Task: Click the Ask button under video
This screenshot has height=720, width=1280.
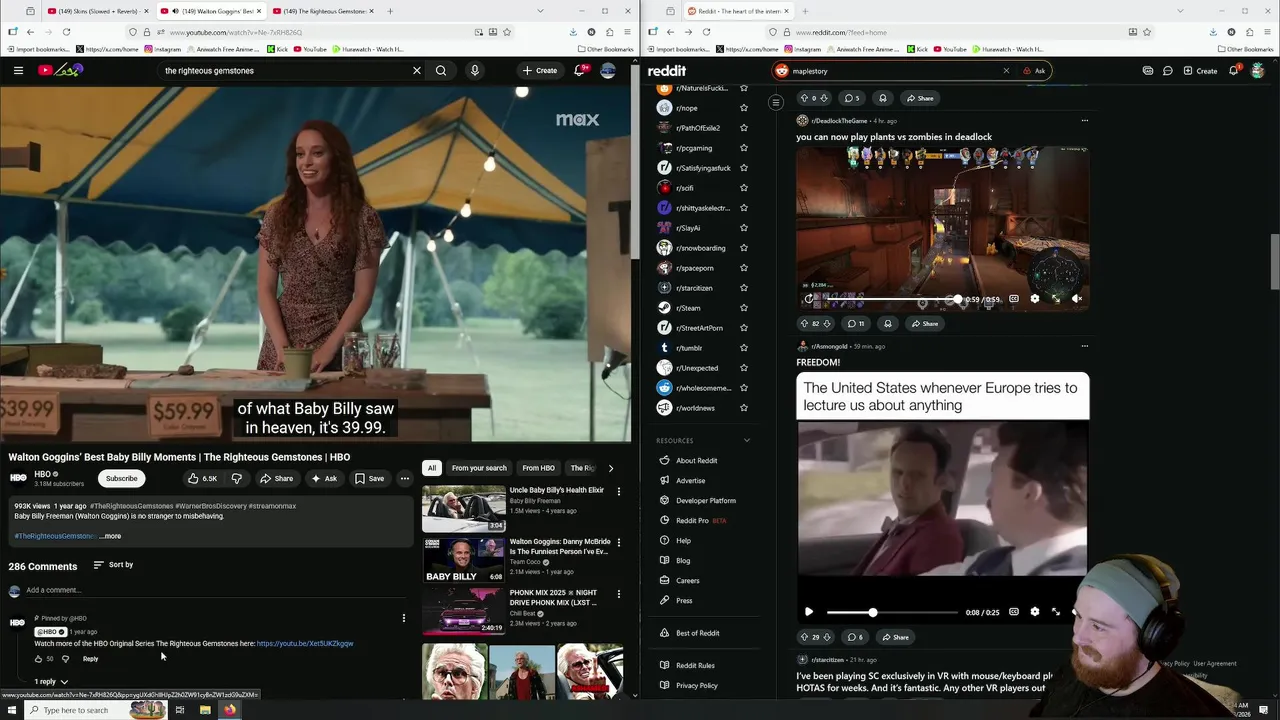Action: [x=324, y=479]
